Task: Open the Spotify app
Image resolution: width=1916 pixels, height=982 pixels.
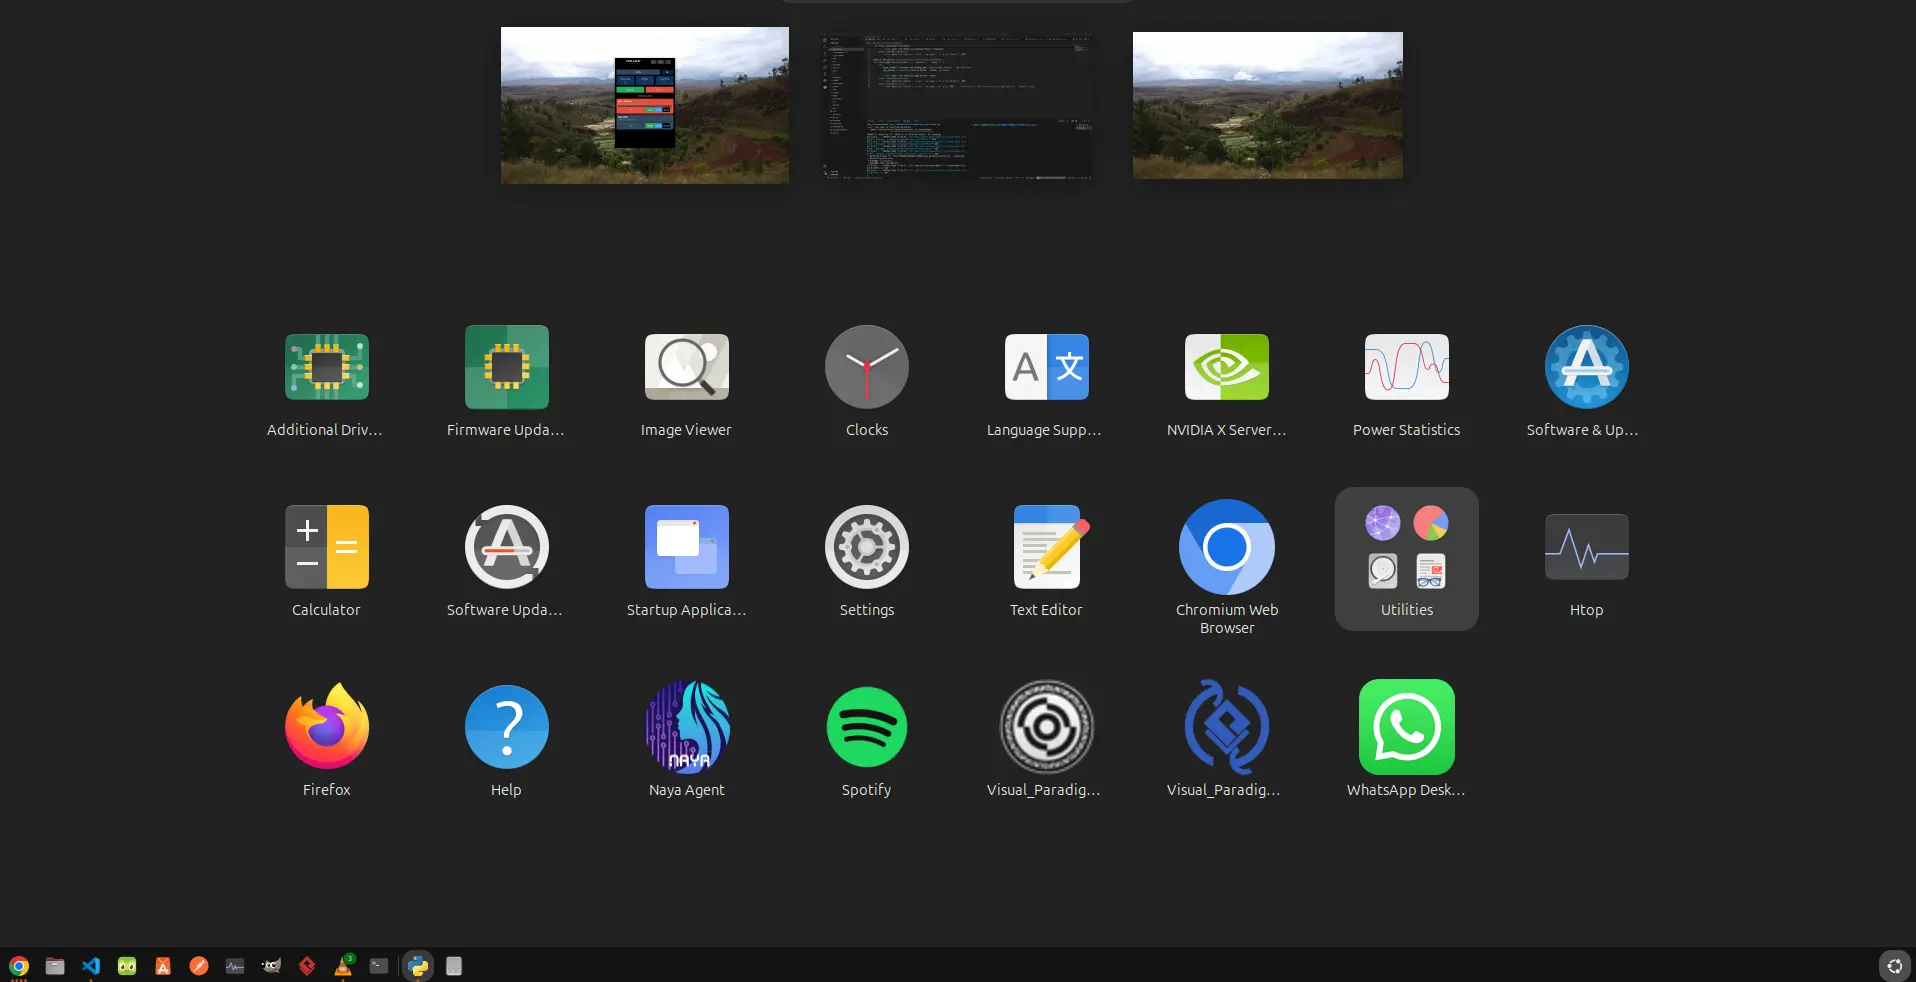Action: tap(866, 728)
